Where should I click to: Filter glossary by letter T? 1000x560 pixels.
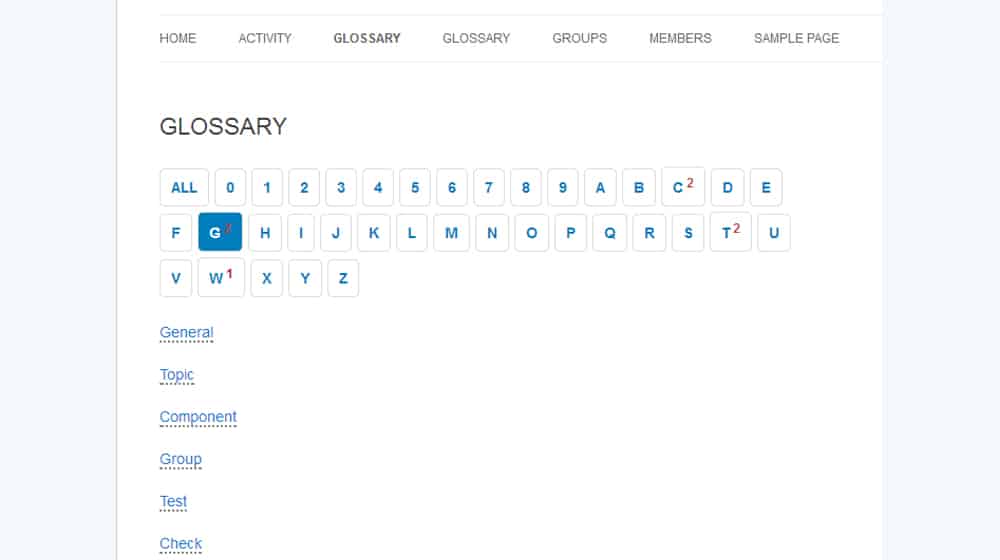pyautogui.click(x=730, y=232)
